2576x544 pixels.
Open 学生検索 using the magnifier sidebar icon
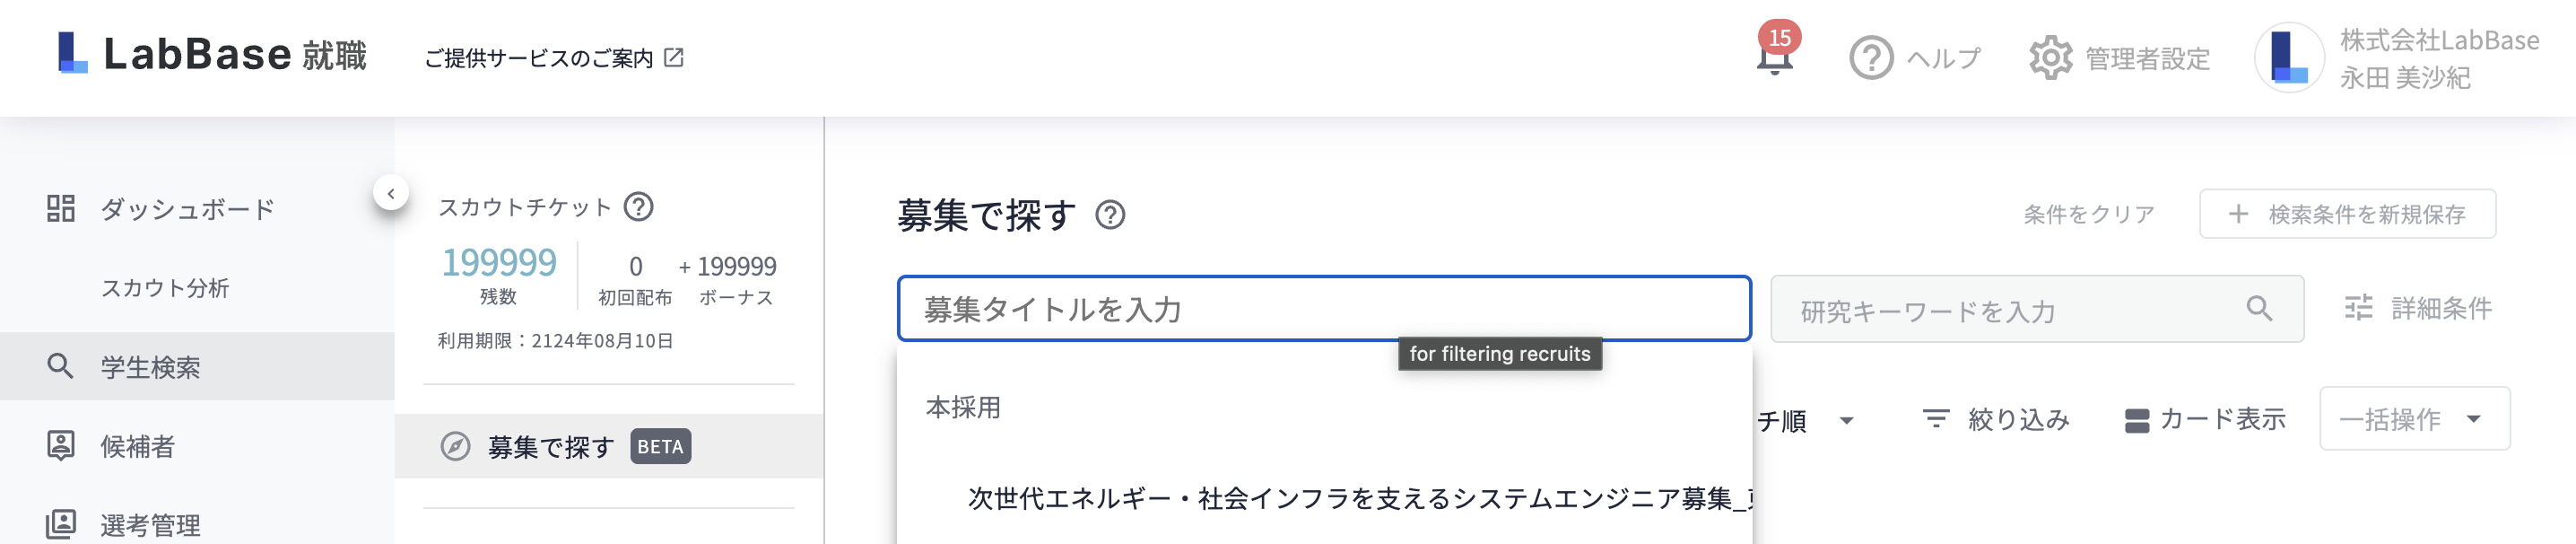[x=62, y=367]
